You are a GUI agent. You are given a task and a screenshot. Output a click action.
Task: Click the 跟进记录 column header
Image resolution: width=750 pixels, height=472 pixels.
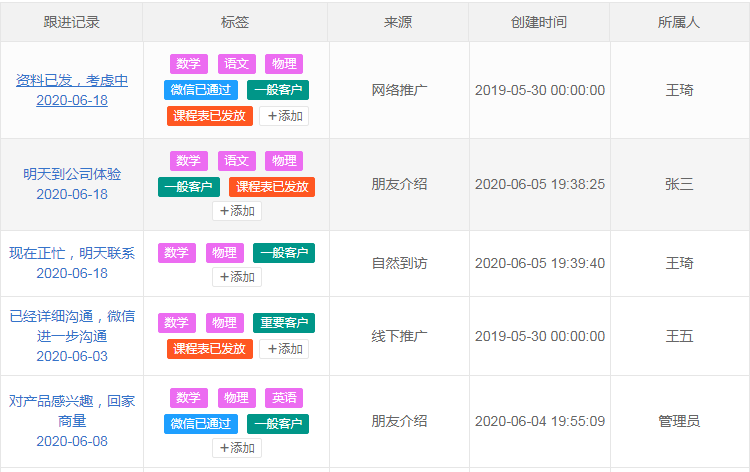point(72,22)
